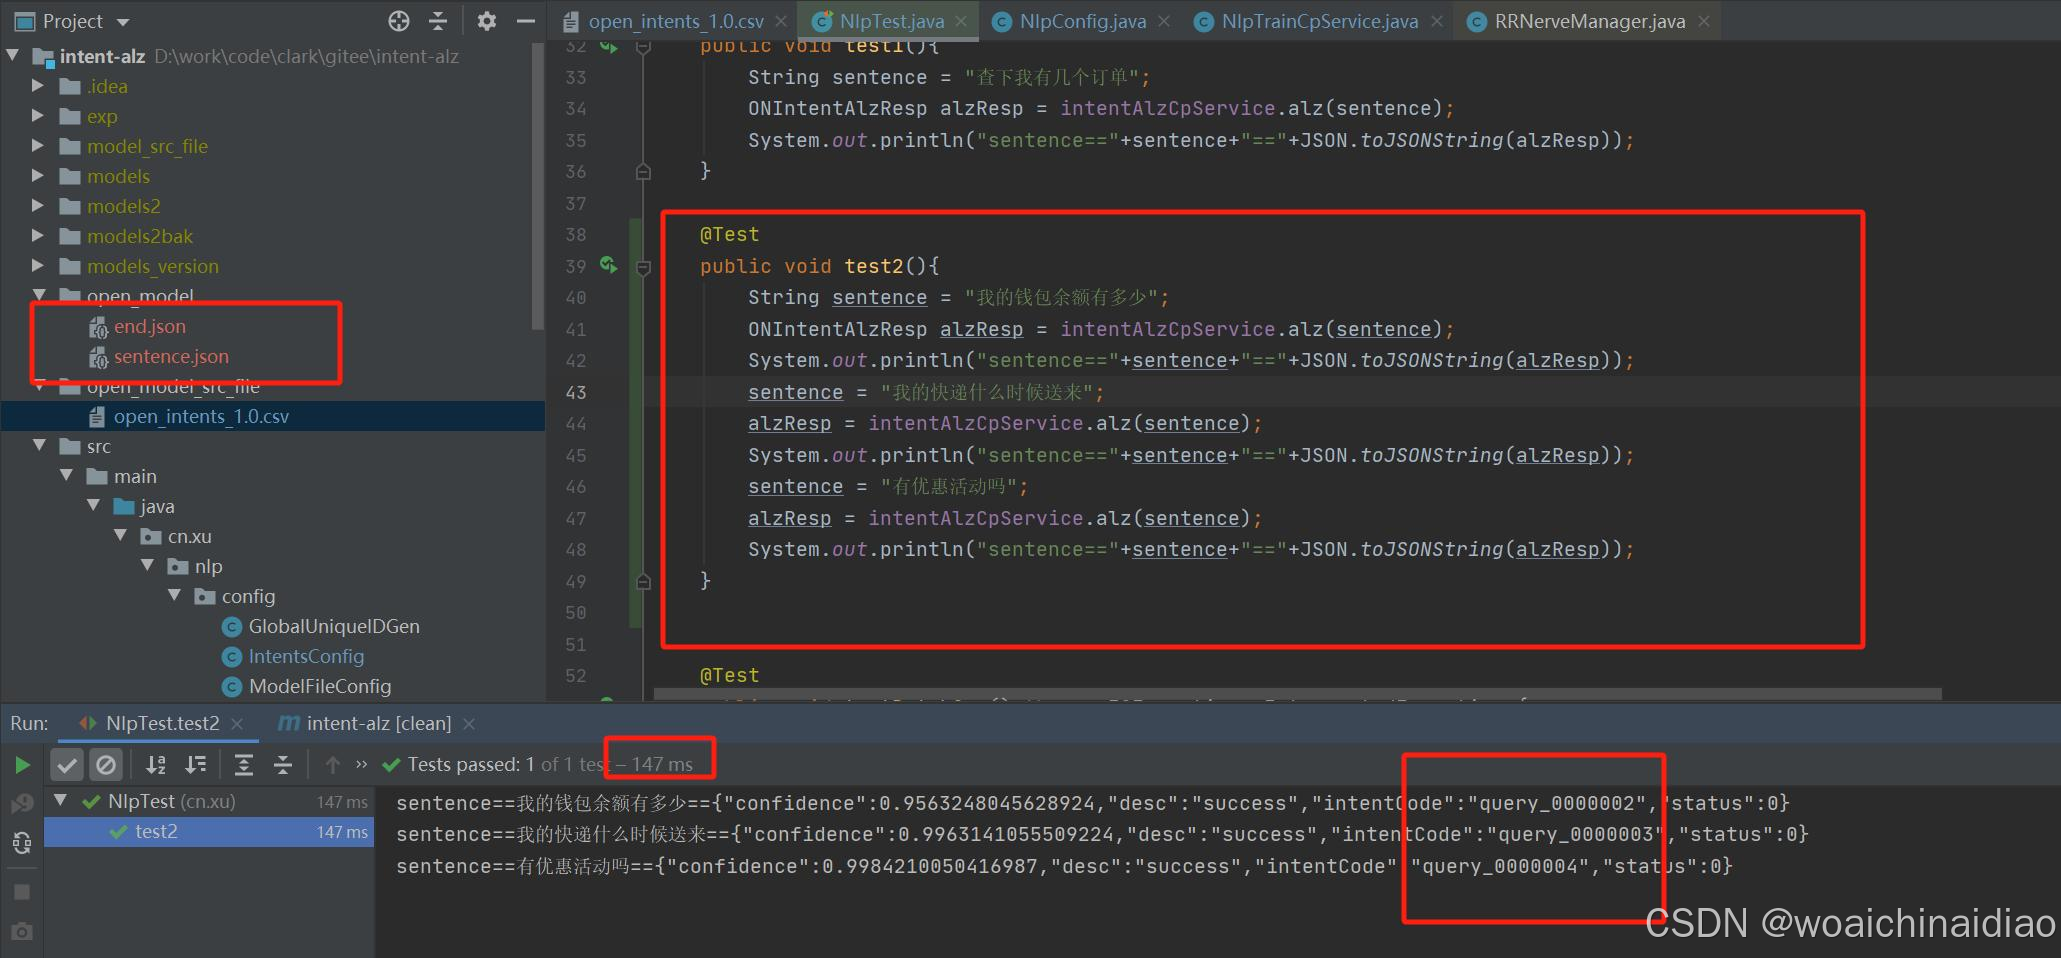Click the Toggle auto-test icon in Run sidebar
Image resolution: width=2061 pixels, height=958 pixels.
point(22,843)
